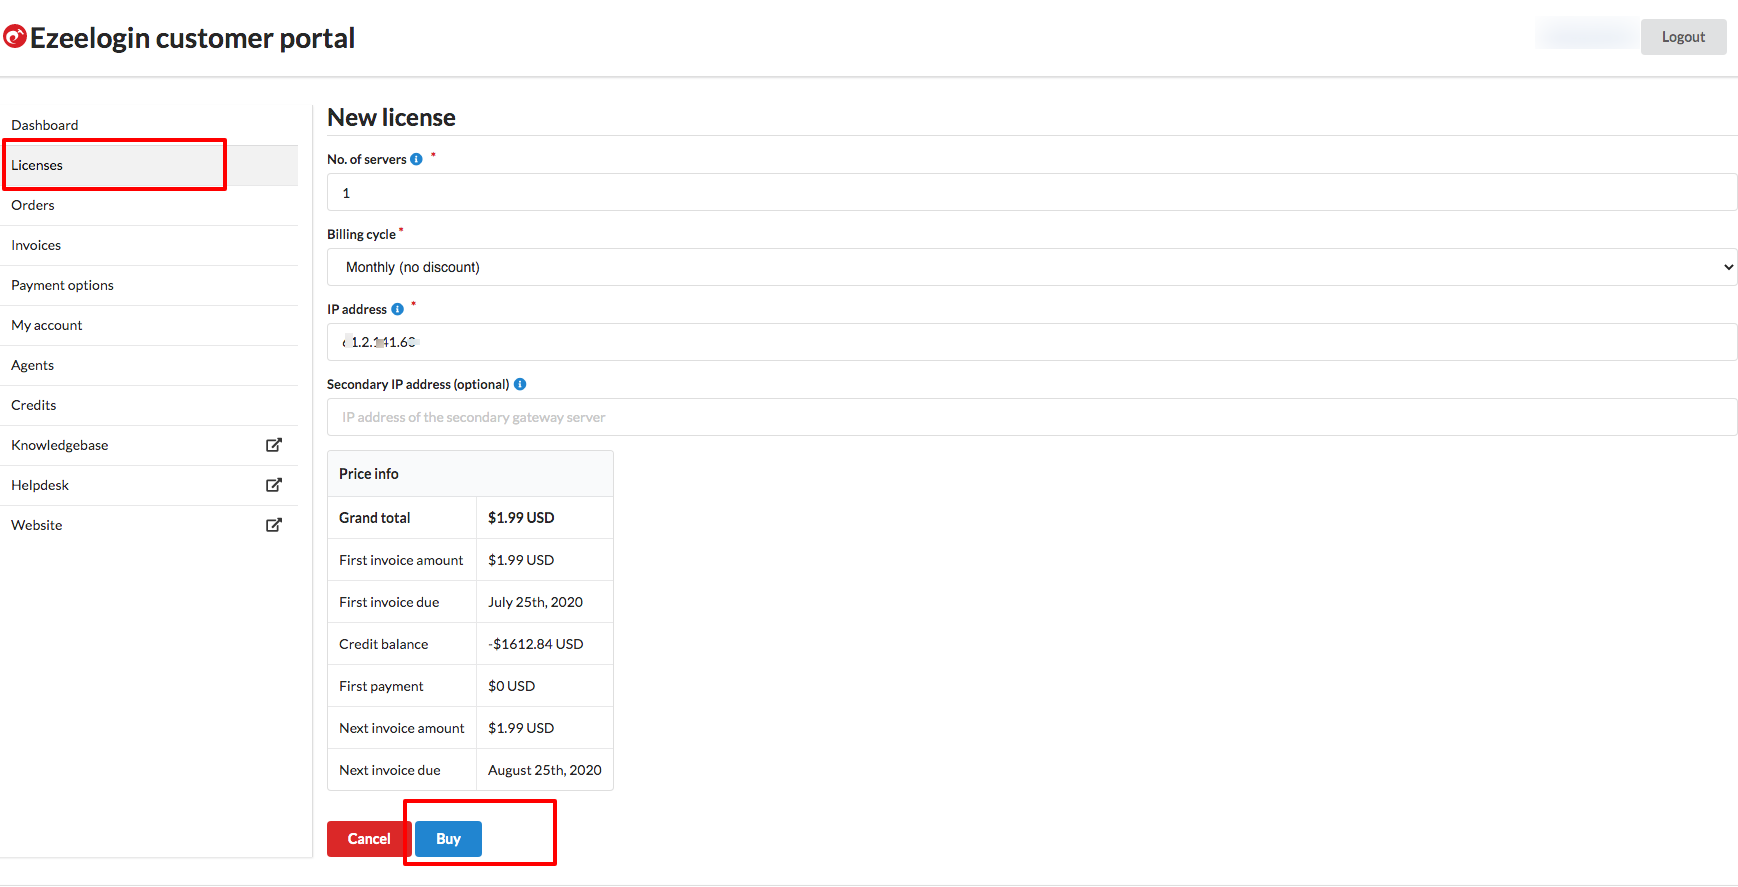The height and width of the screenshot is (887, 1738).
Task: Open Payment options page
Action: pyautogui.click(x=62, y=285)
